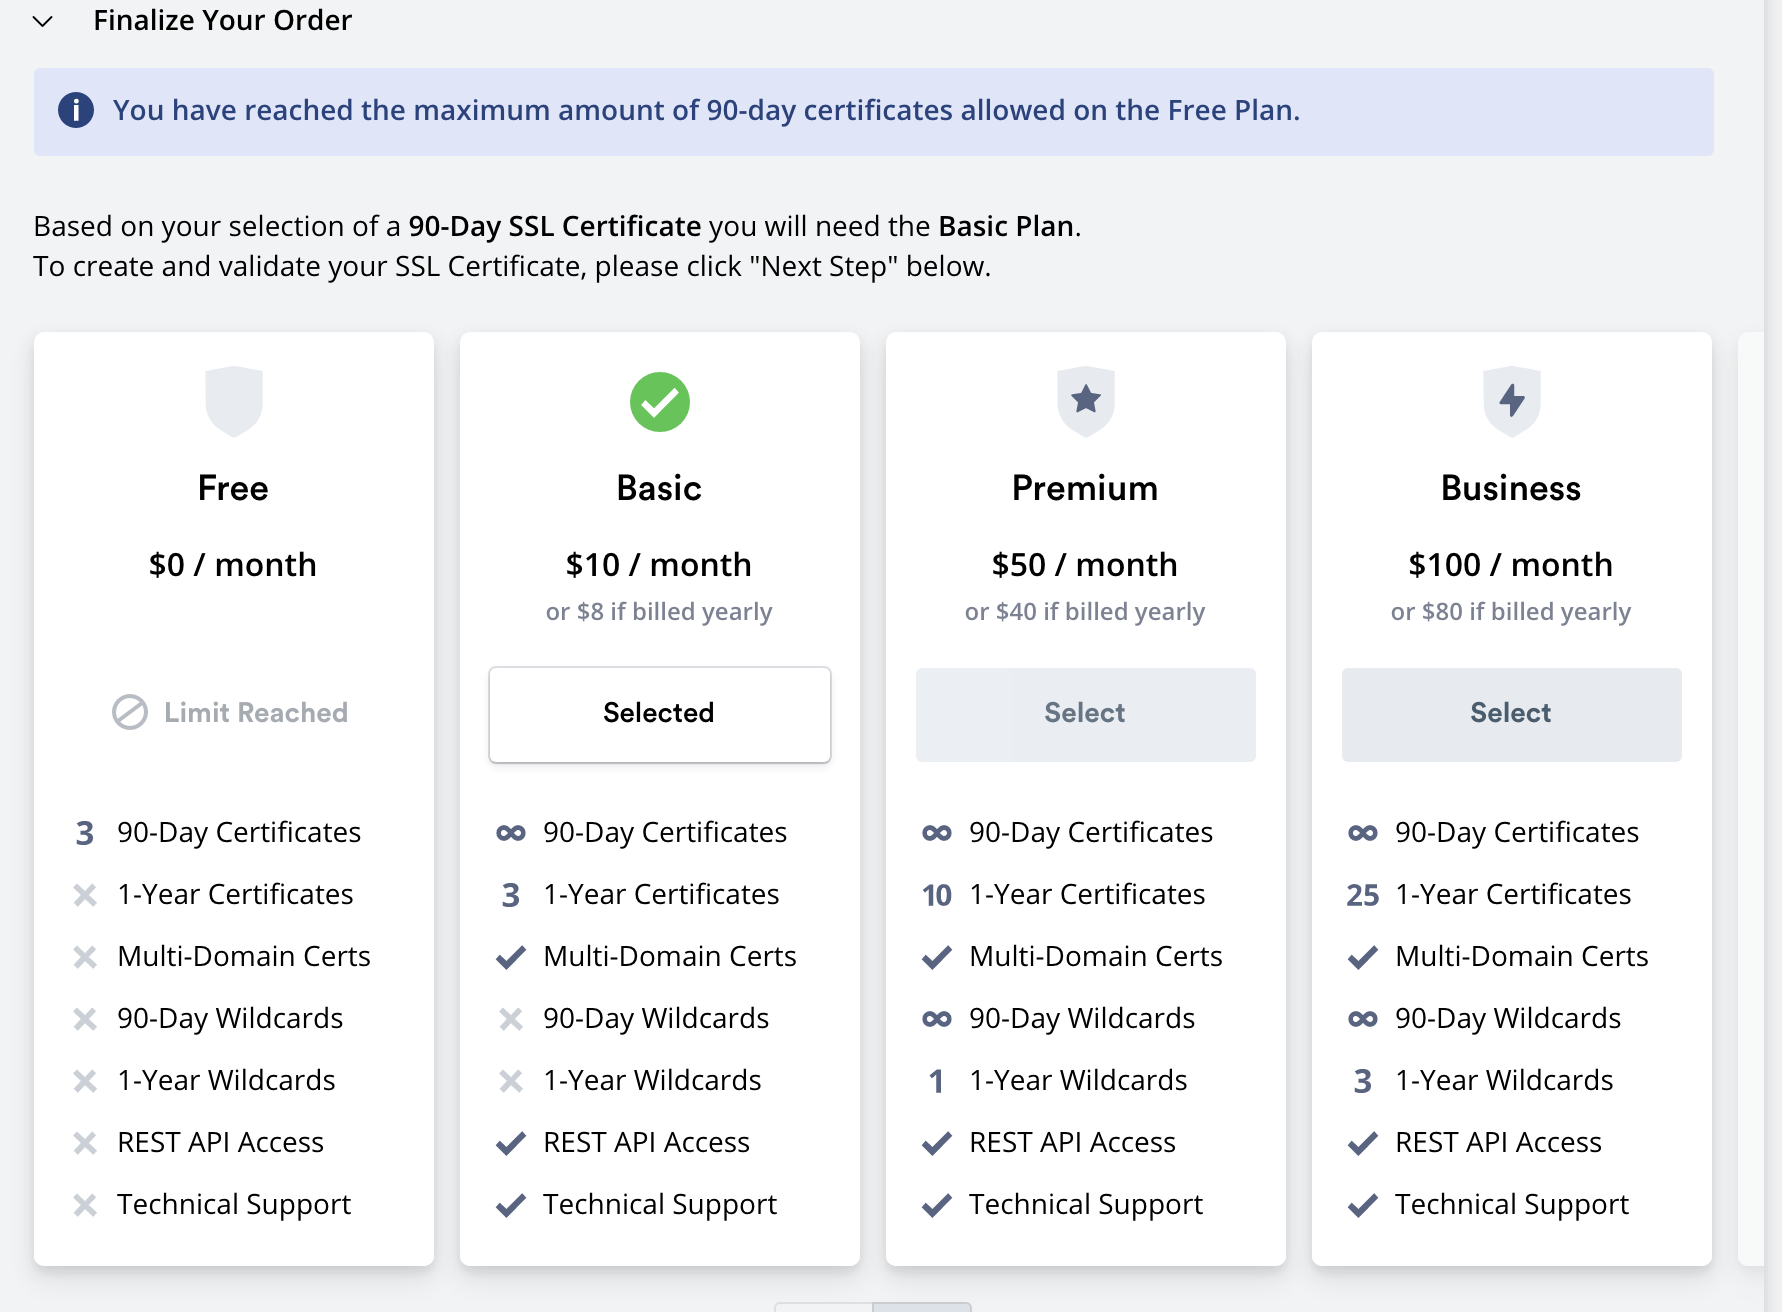Click checkmark beside Basic Multi-Domain Certs
The width and height of the screenshot is (1782, 1312).
511,957
